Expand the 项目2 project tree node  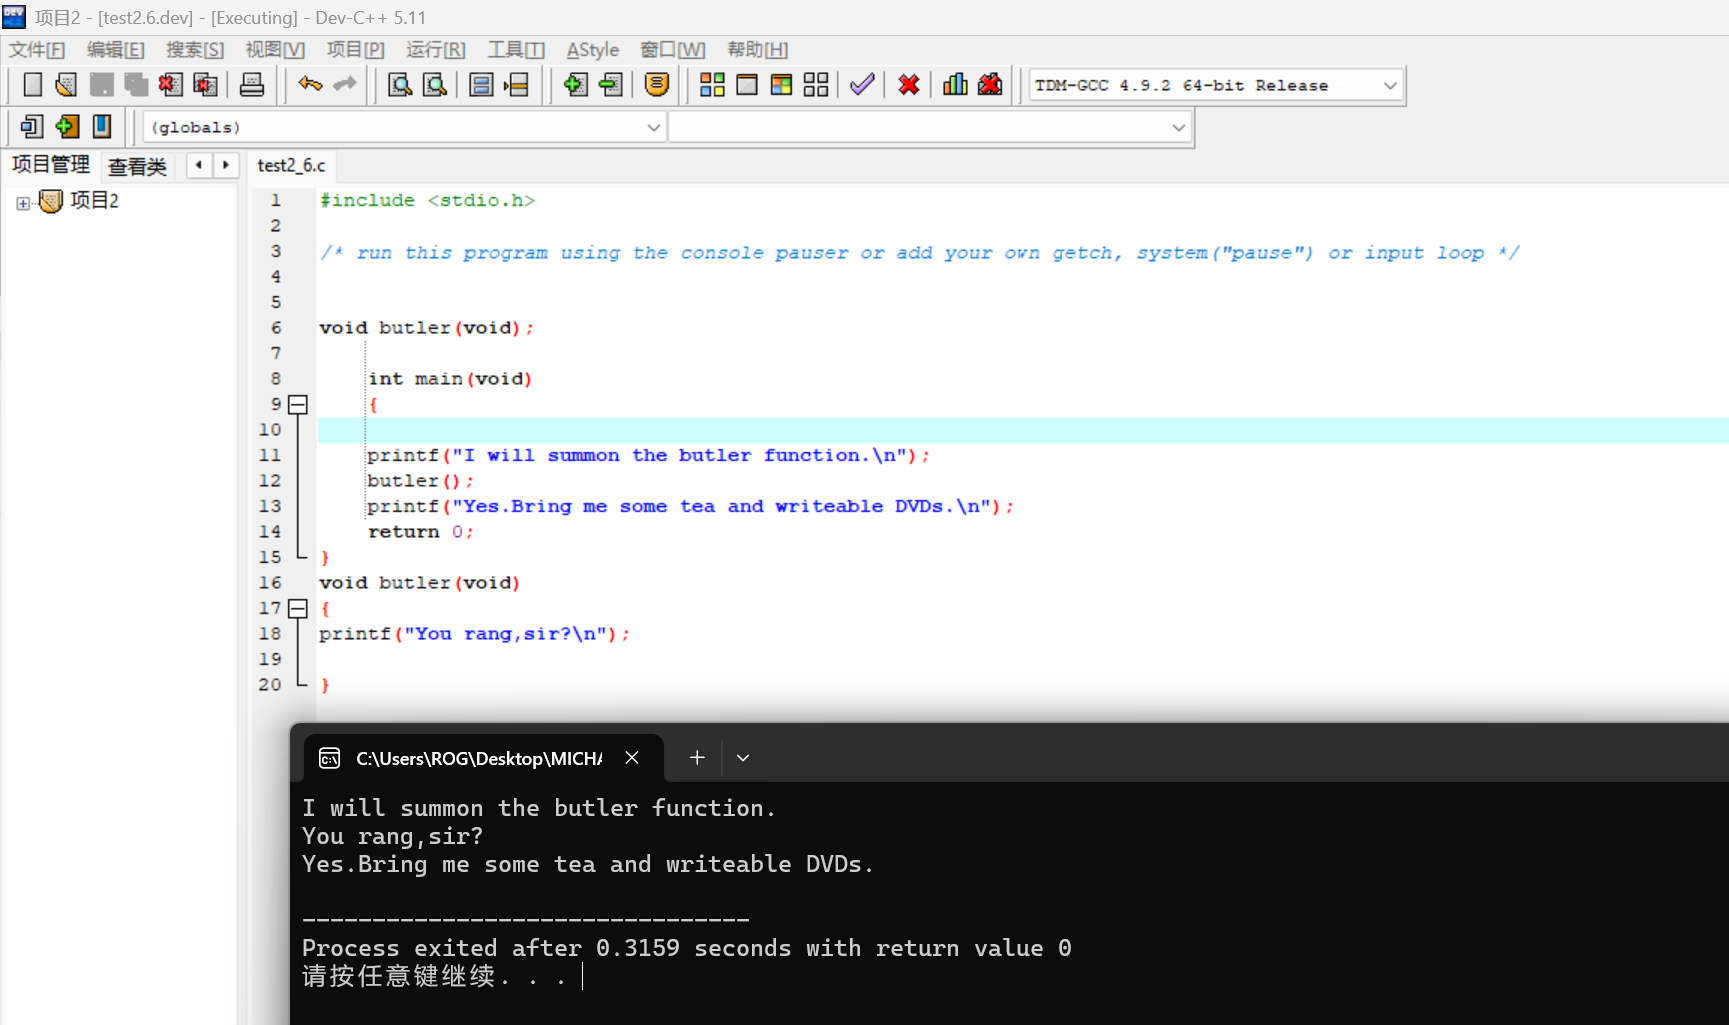pyautogui.click(x=23, y=203)
